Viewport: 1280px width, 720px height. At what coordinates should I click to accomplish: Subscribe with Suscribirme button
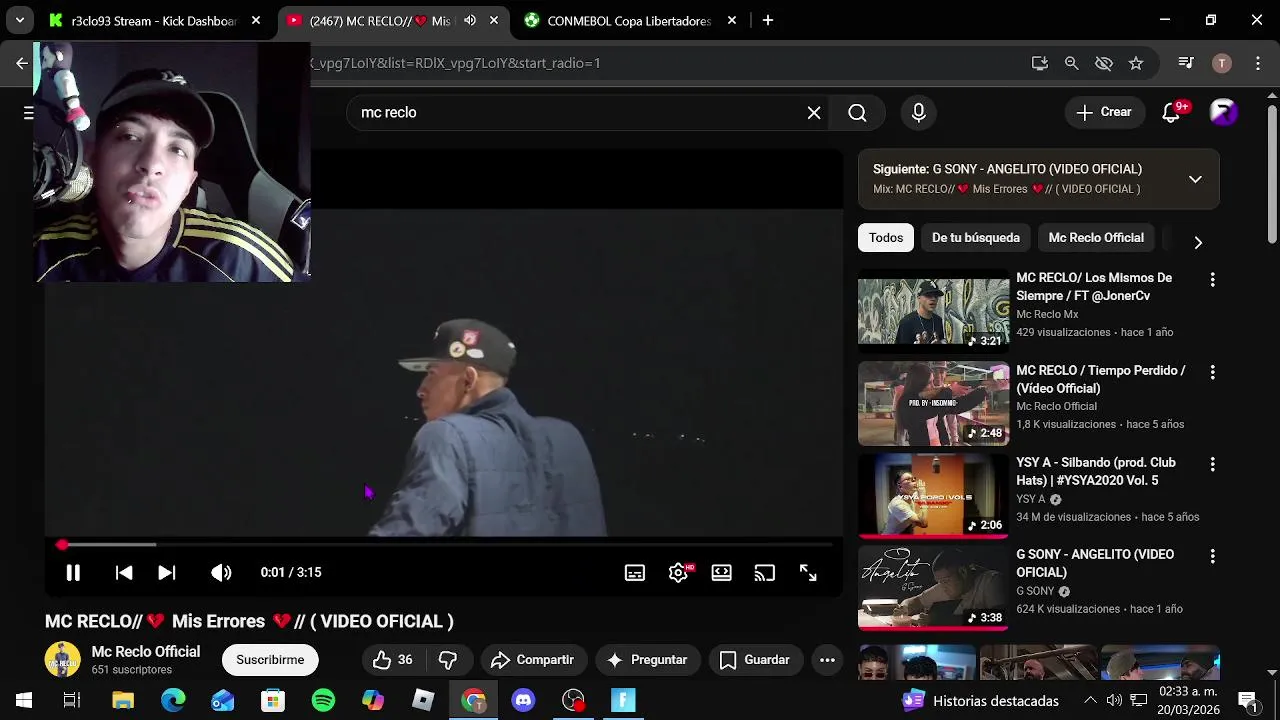[270, 660]
